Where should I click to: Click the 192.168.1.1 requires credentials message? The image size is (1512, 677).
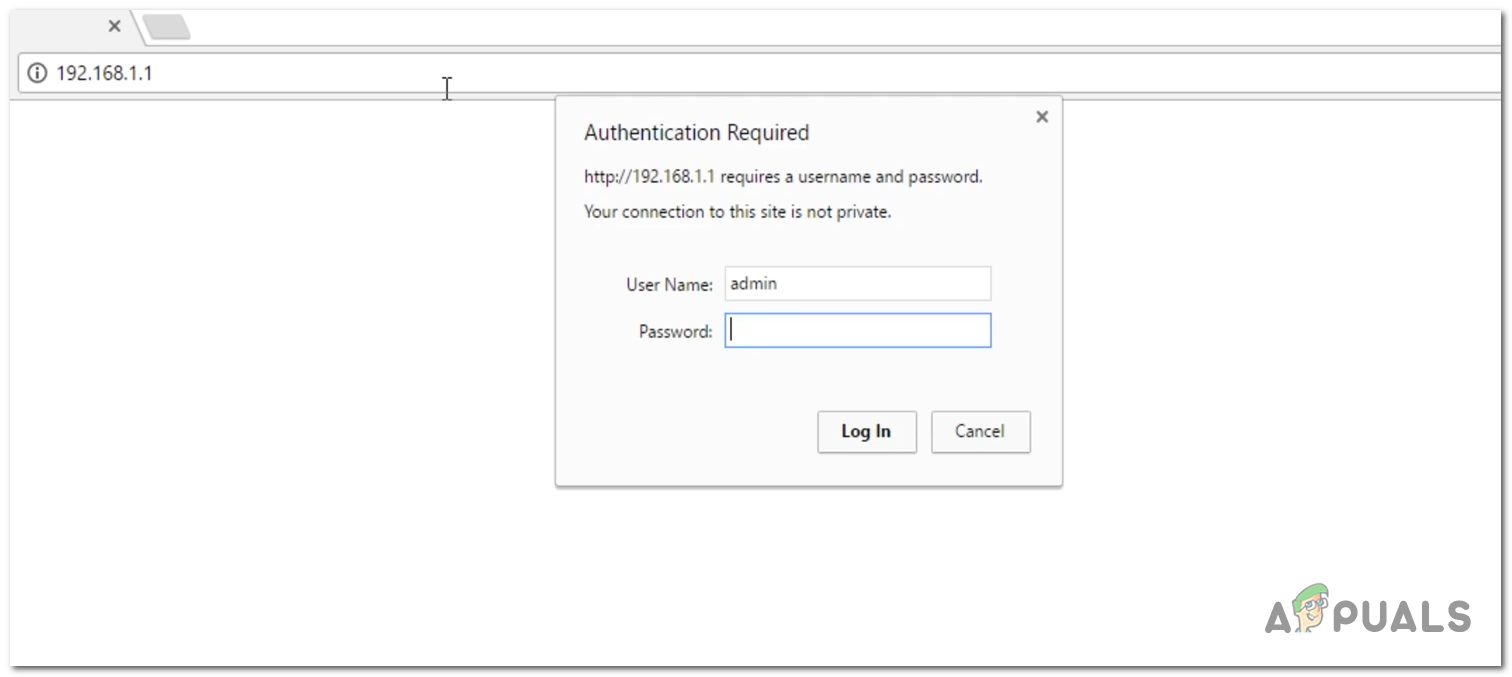783,176
